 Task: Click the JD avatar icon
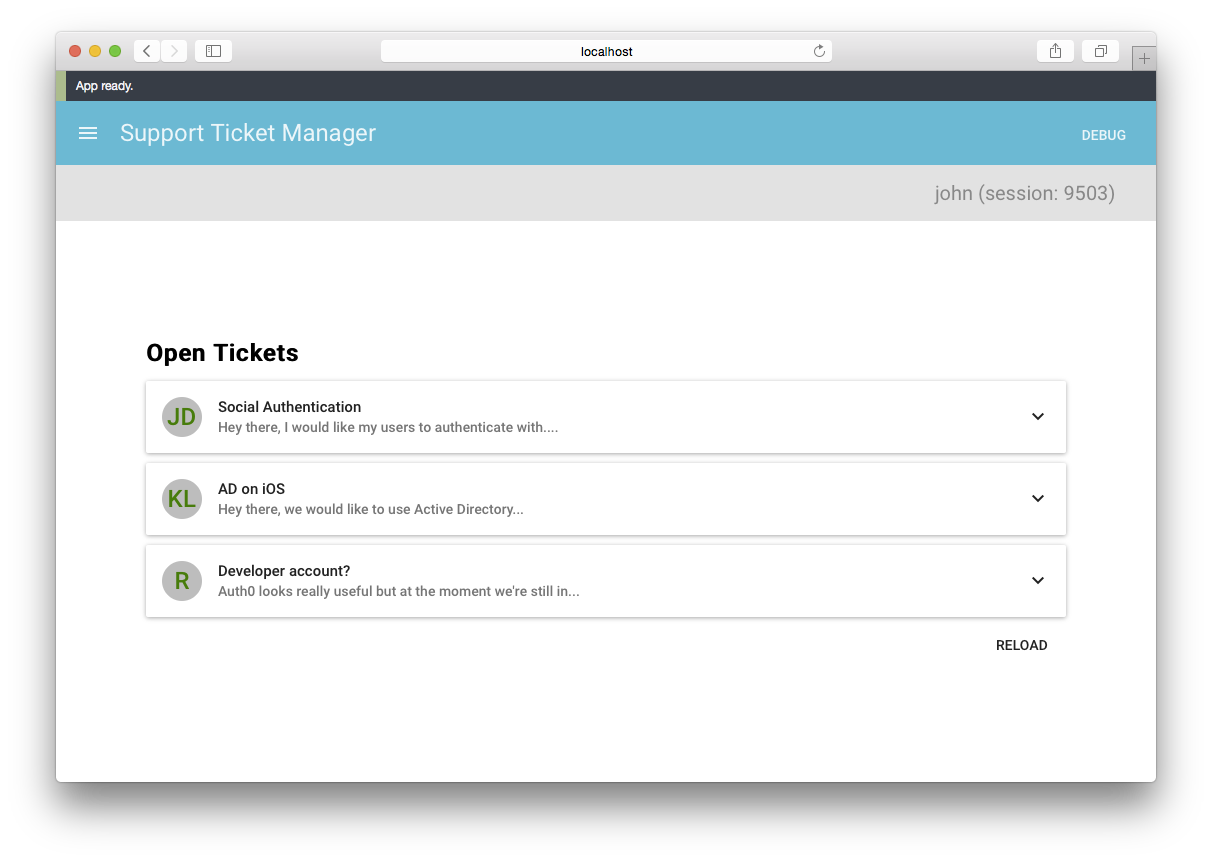(x=182, y=417)
